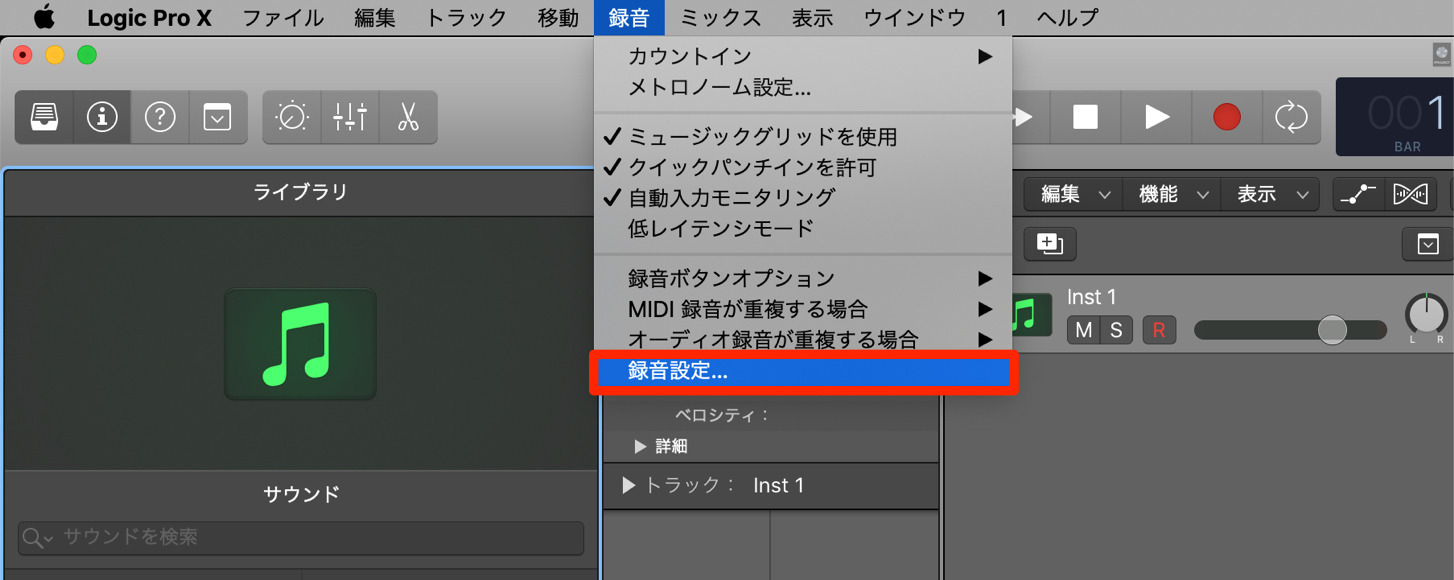The image size is (1454, 580).
Task: Toggle the Inspector info icon
Action: point(101,117)
